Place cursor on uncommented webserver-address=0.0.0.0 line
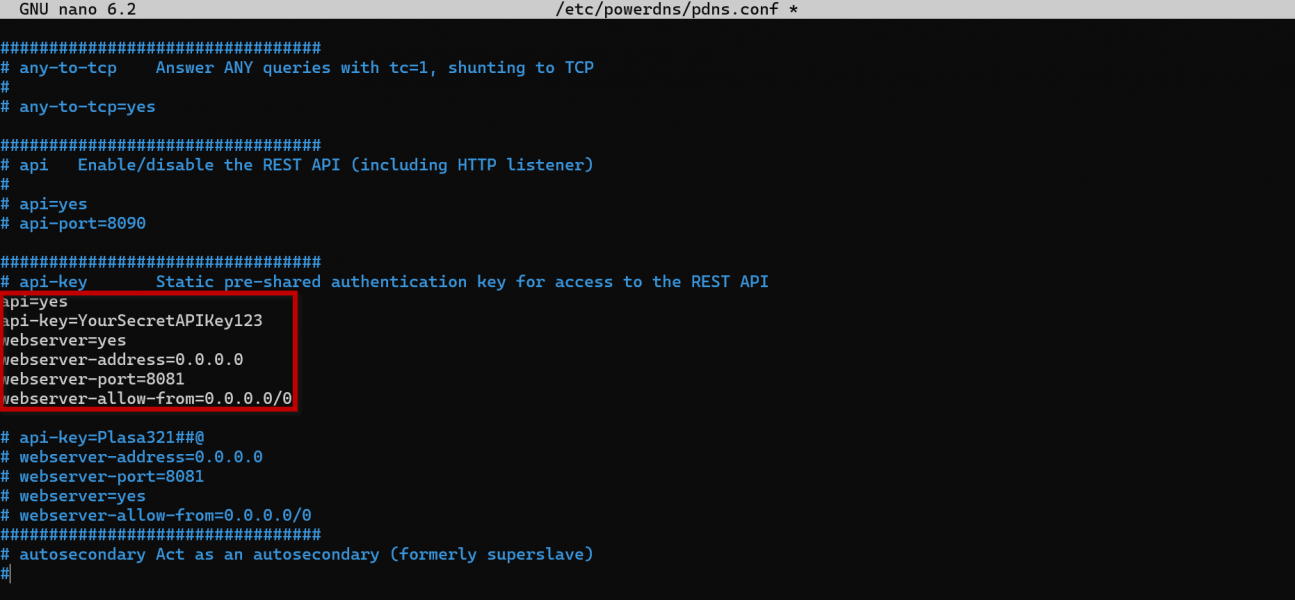The image size is (1295, 600). coord(122,360)
